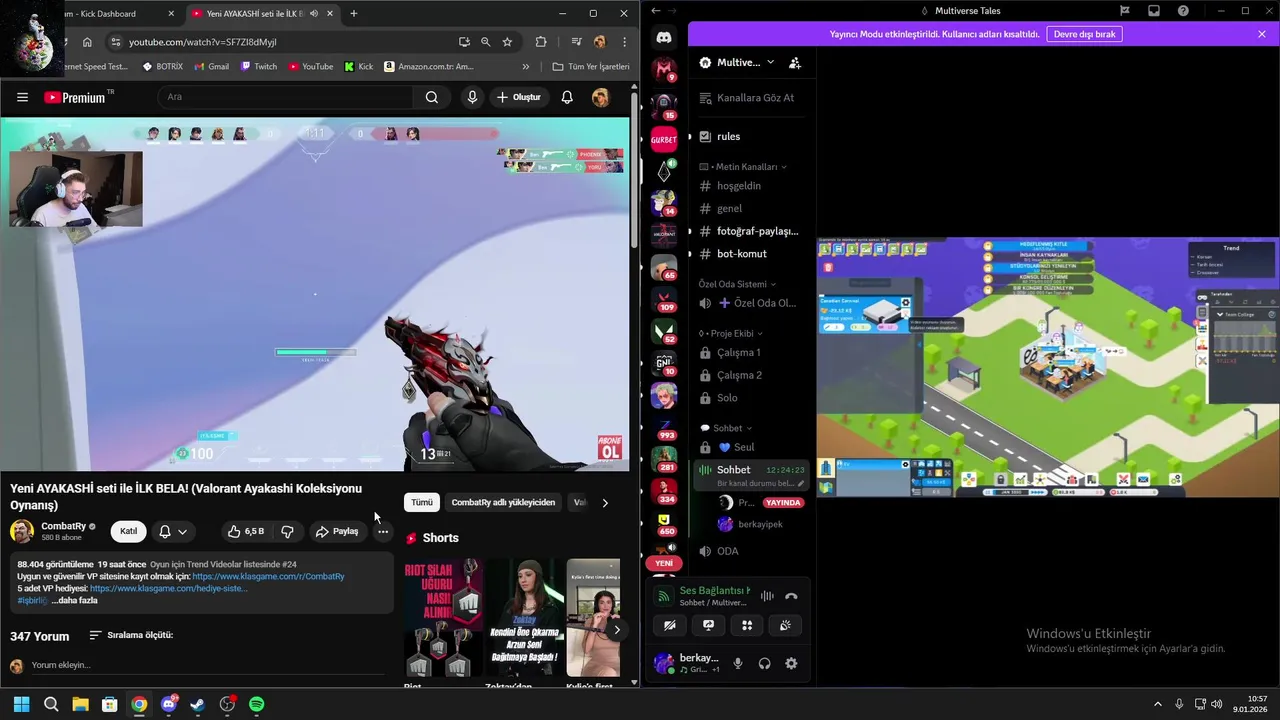Image resolution: width=1280 pixels, height=720 pixels.
Task: Open File Explorer from taskbar
Action: tap(80, 704)
